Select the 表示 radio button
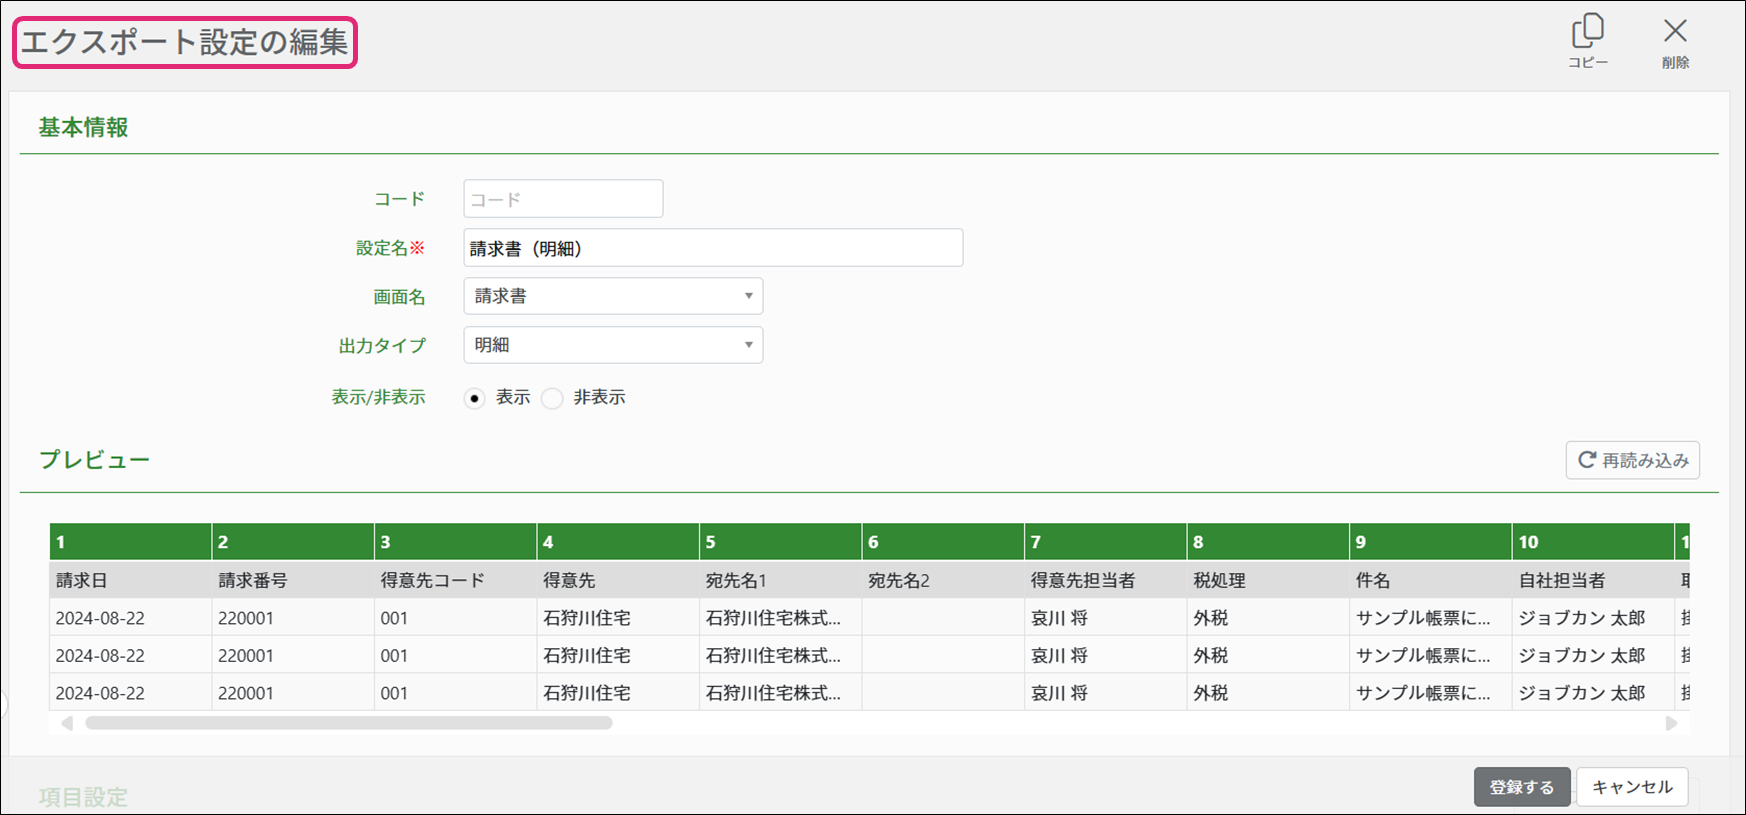The image size is (1746, 815). (475, 398)
